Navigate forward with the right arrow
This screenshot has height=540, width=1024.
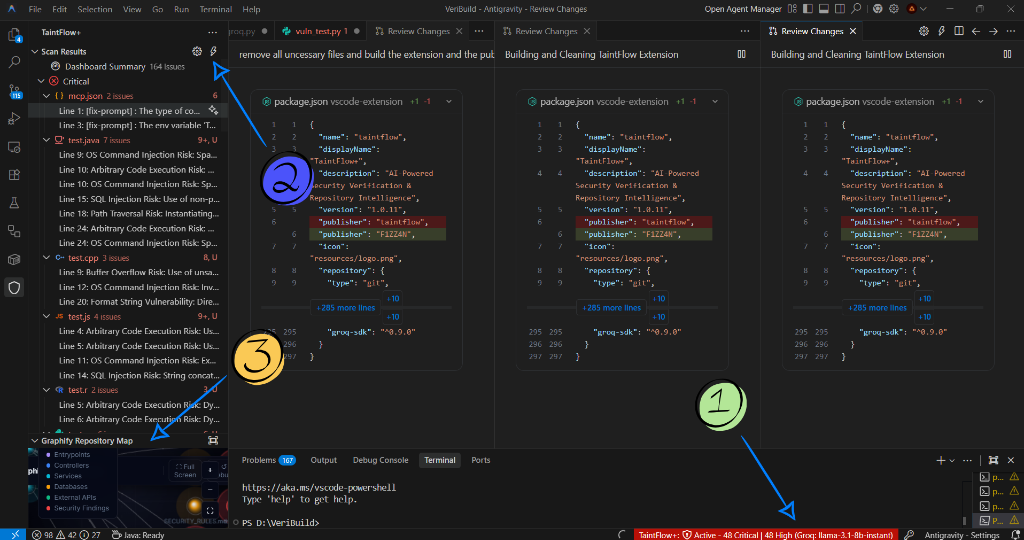[x=993, y=31]
